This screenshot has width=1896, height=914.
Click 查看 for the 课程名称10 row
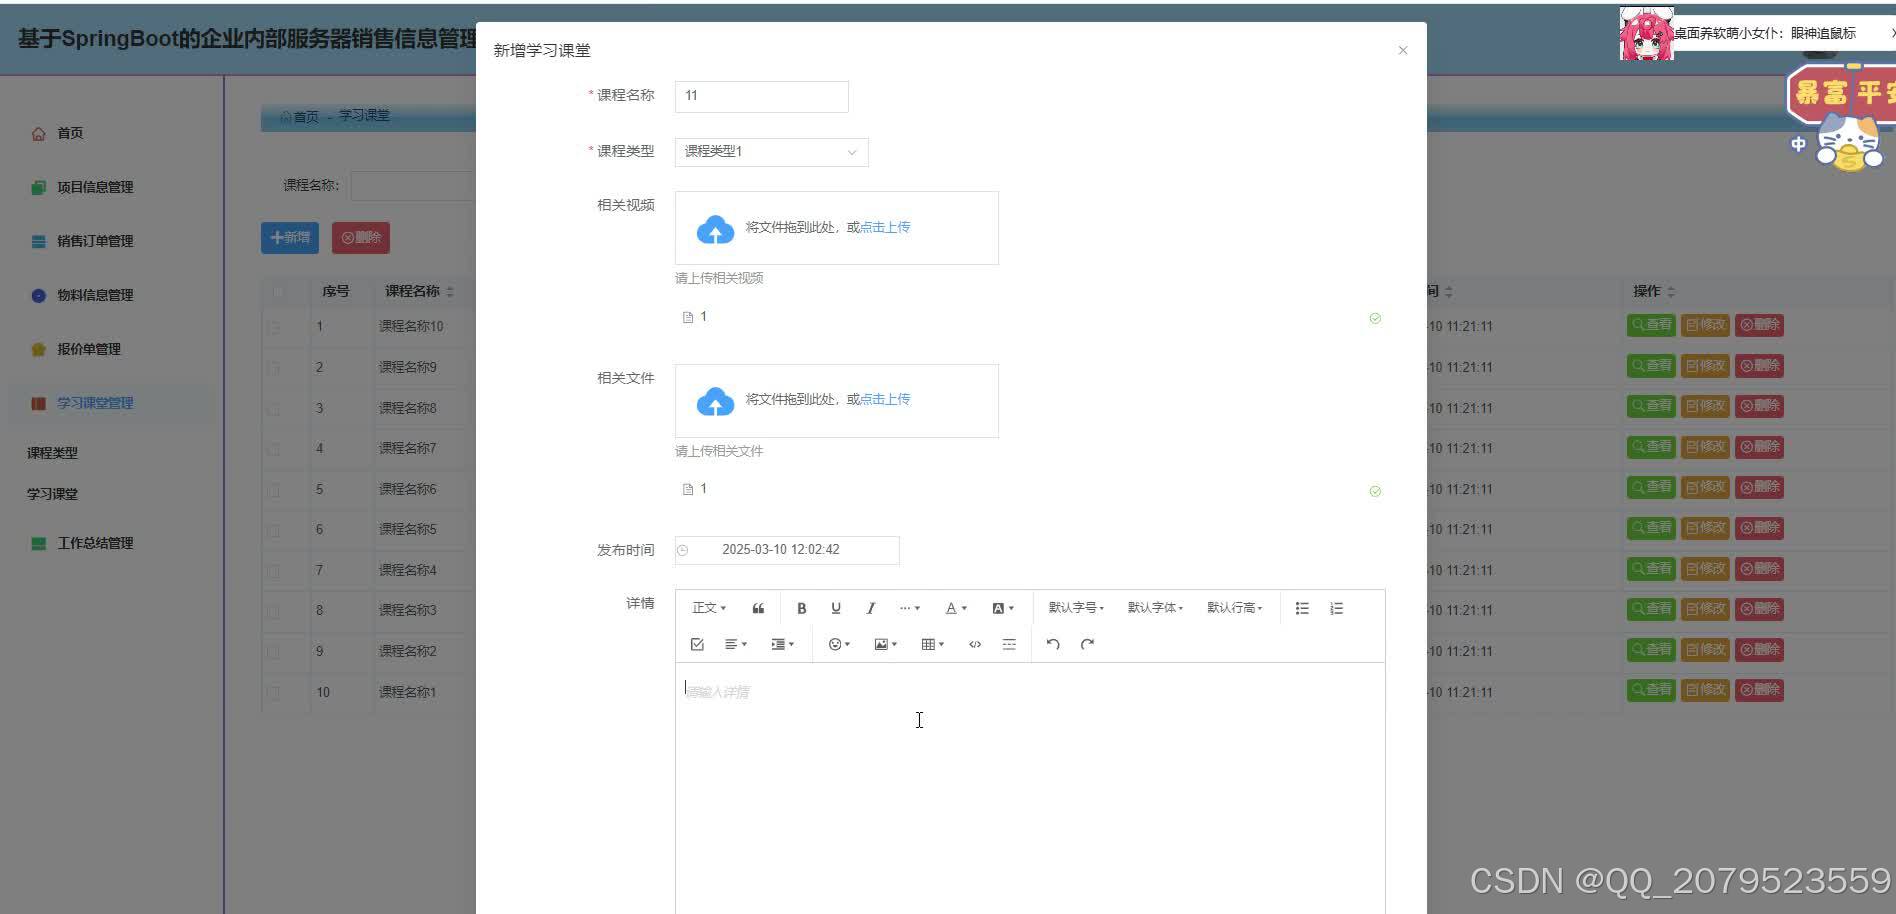[x=1651, y=325]
